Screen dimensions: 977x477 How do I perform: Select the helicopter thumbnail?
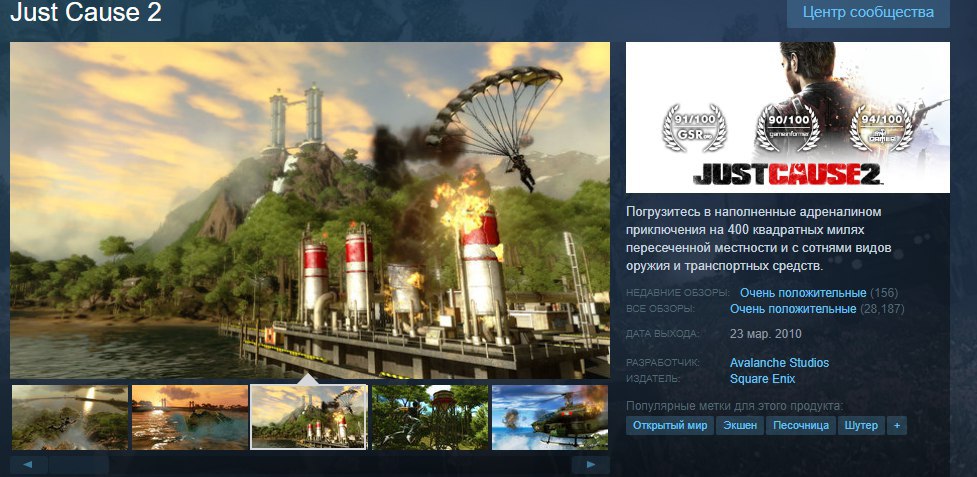coord(550,417)
